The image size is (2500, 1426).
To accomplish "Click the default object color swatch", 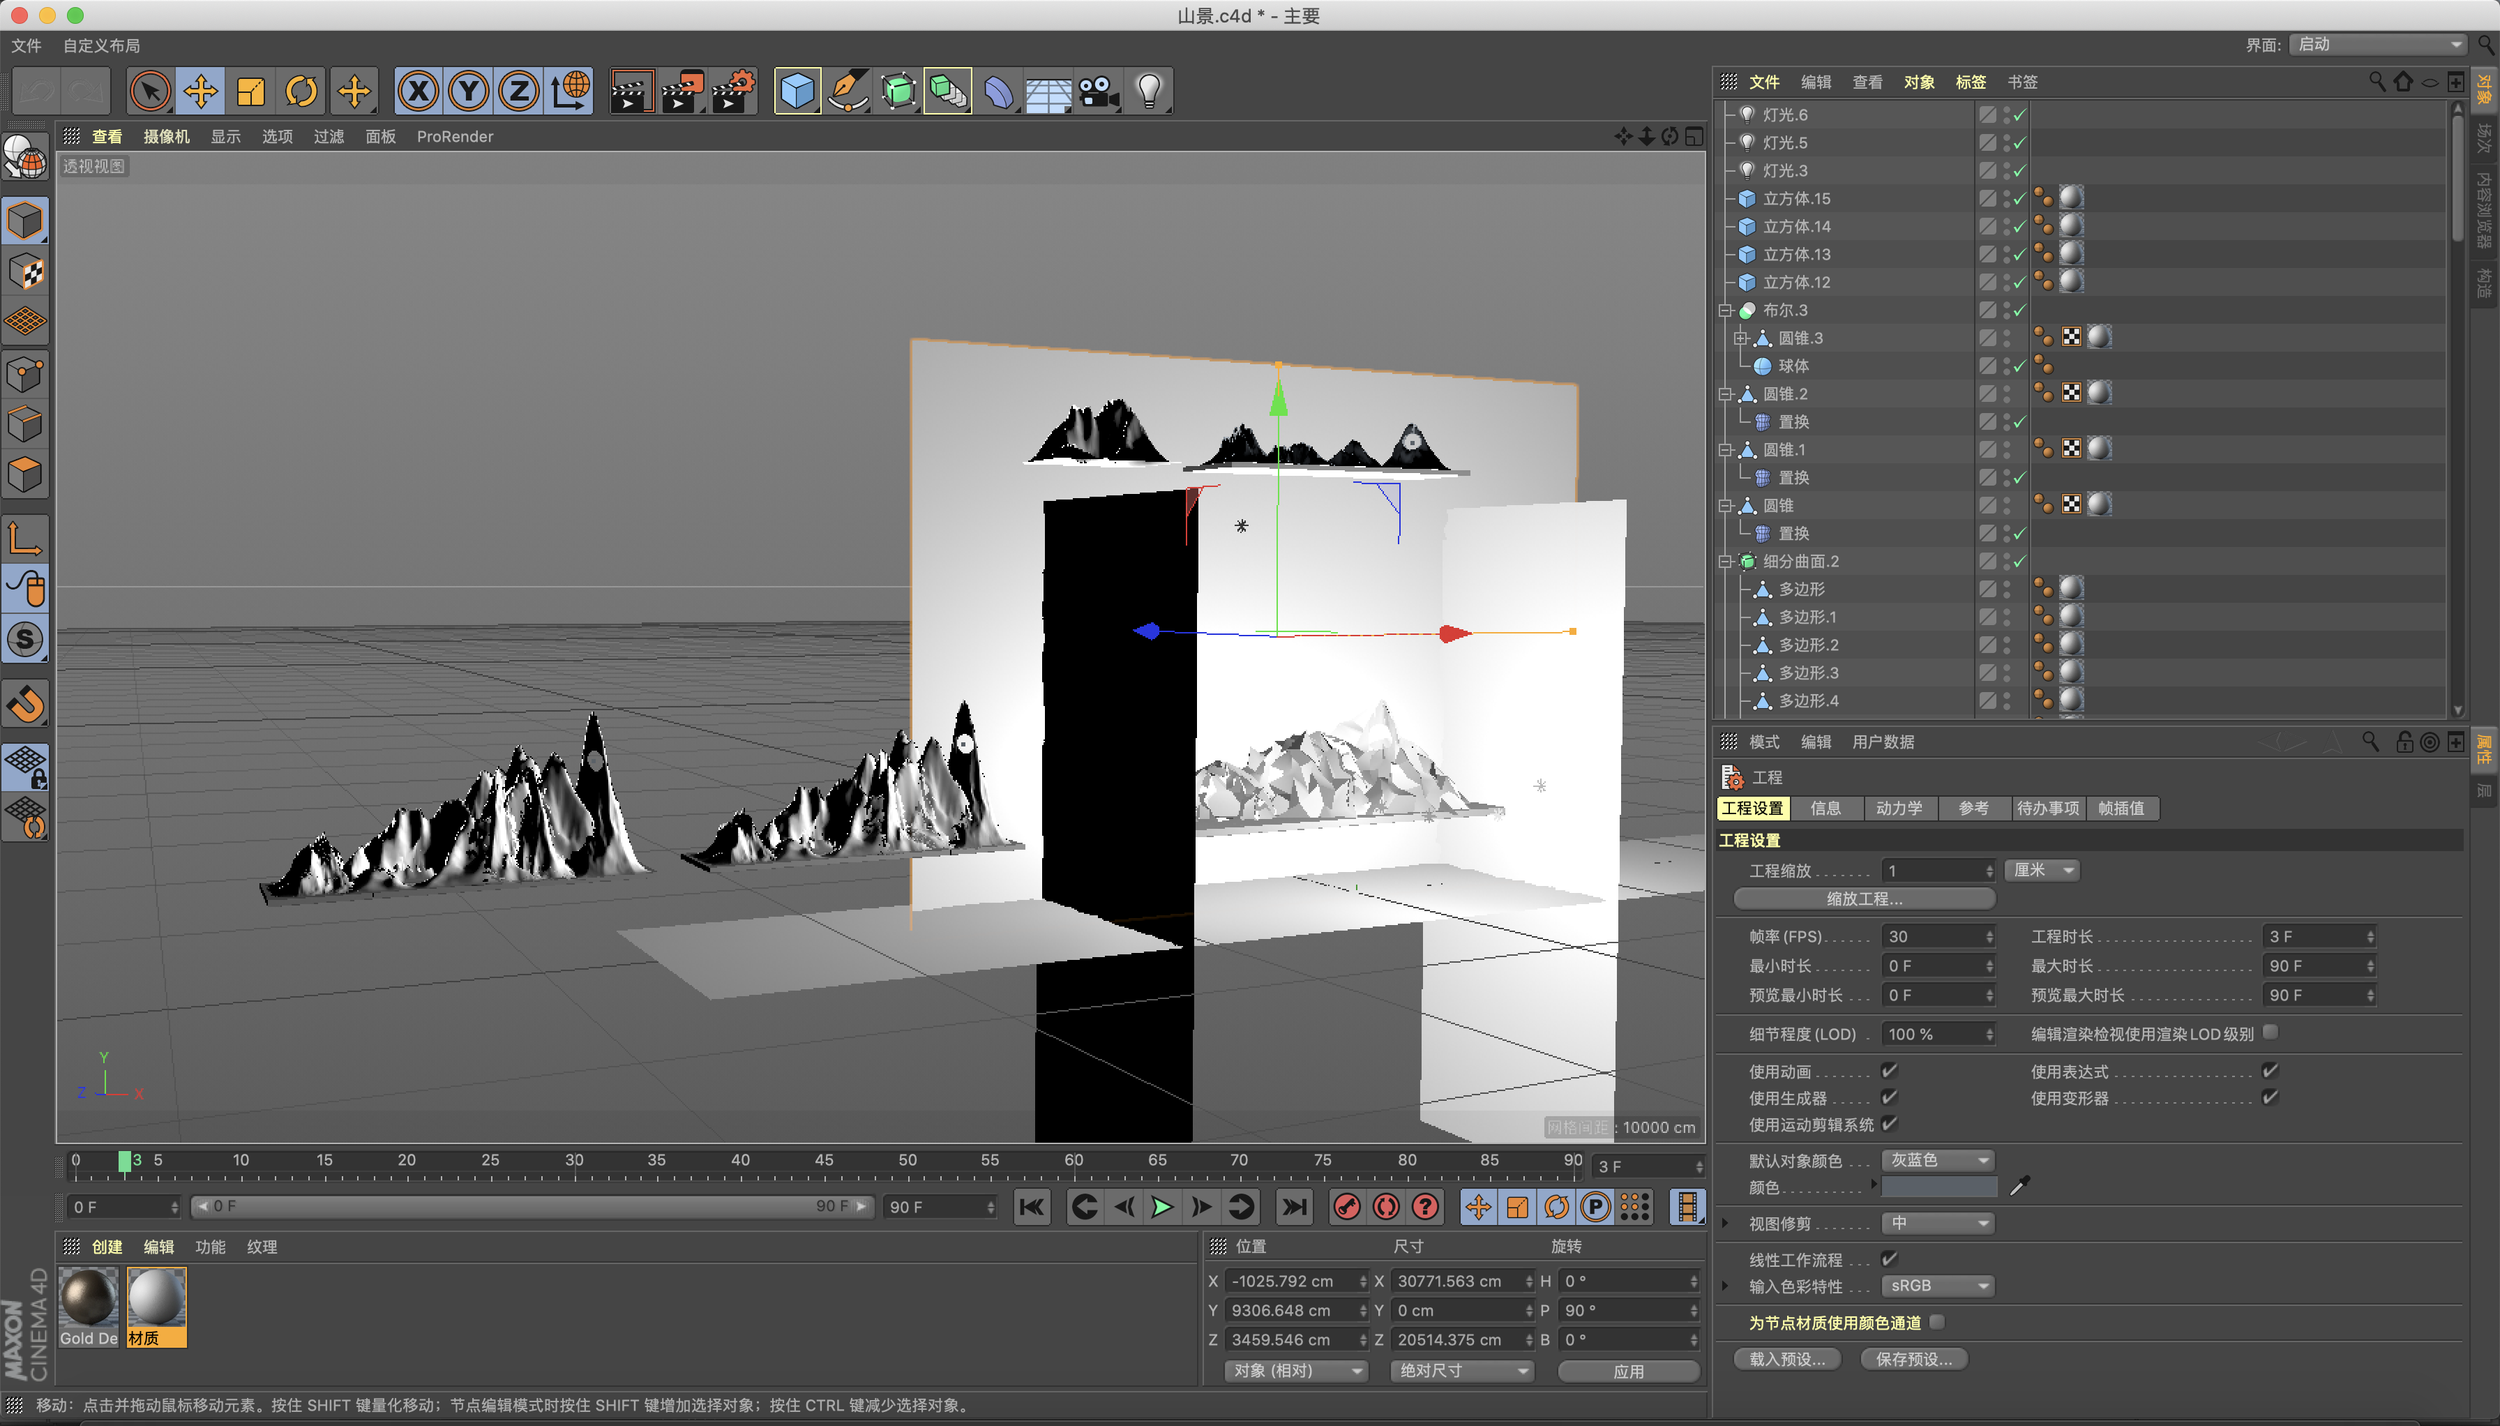I will 1938,1187.
